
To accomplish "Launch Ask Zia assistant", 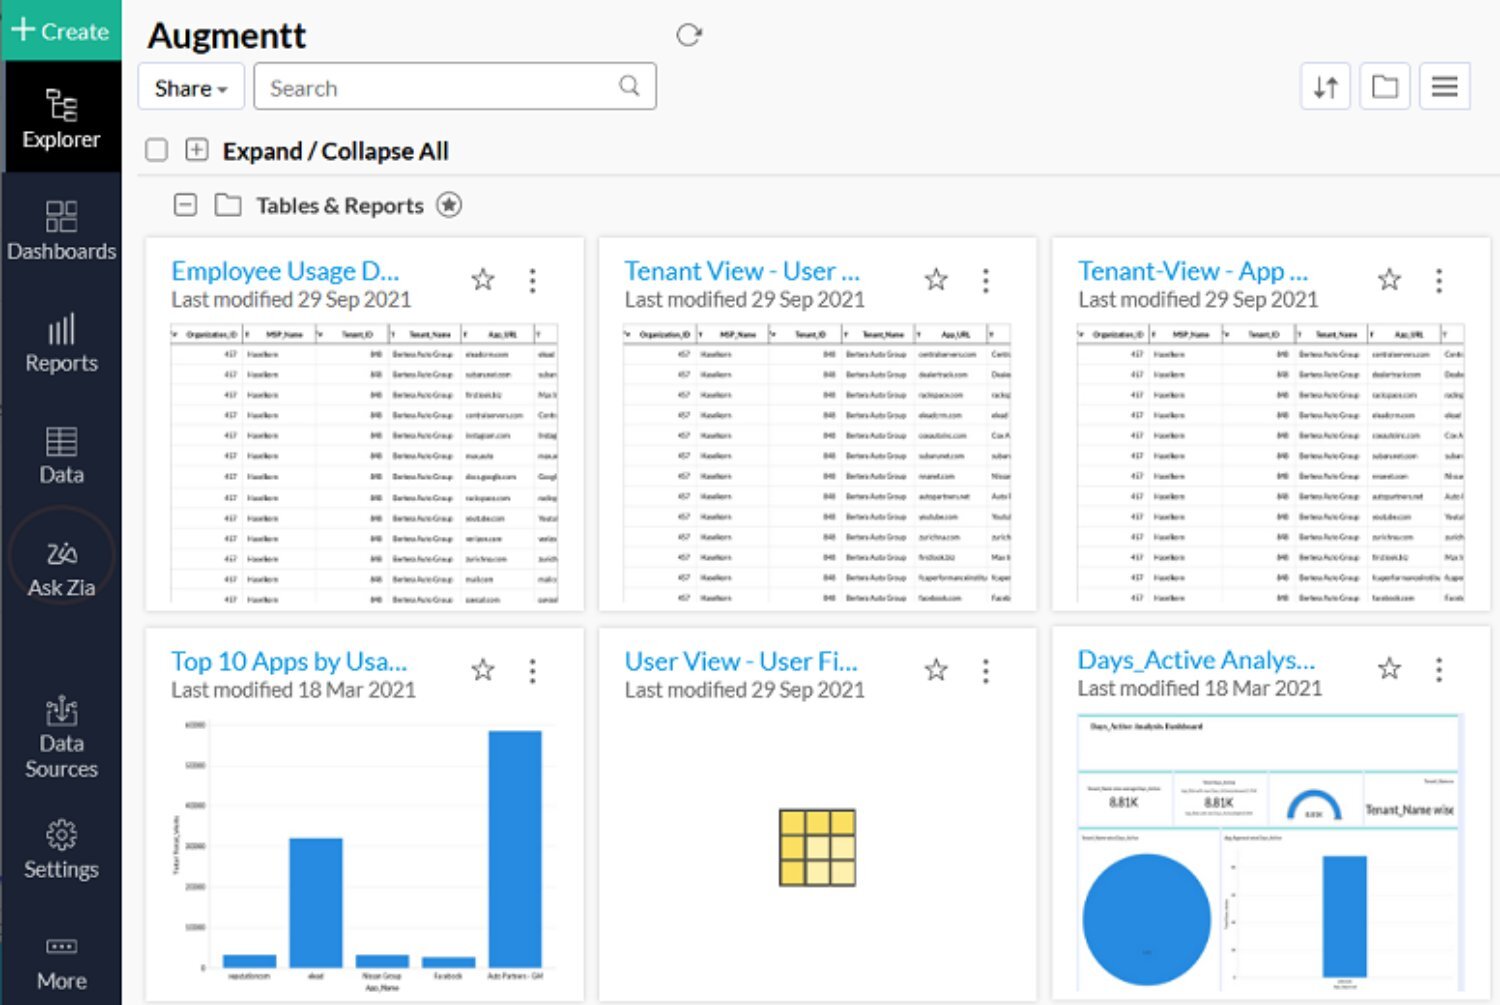I will click(61, 567).
